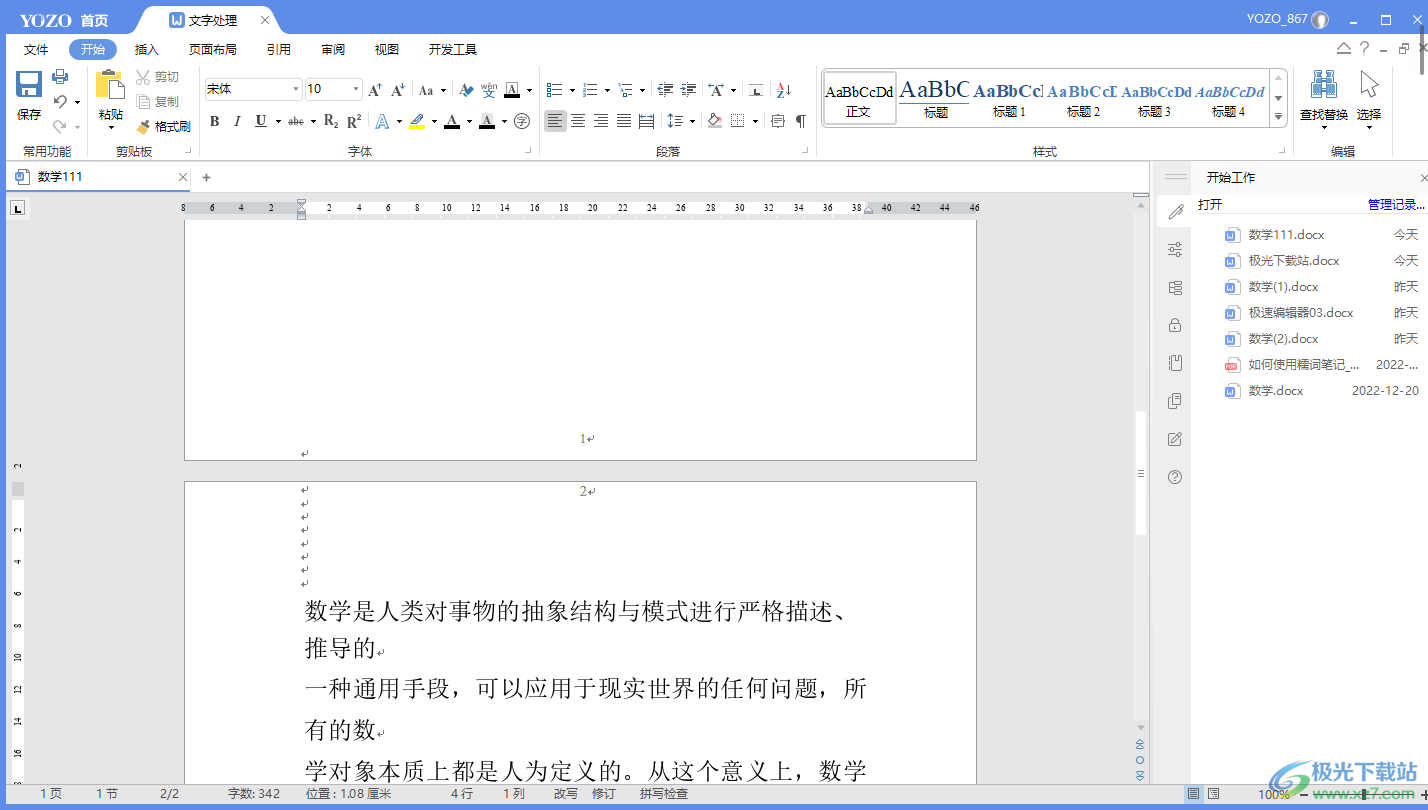Viewport: 1428px width, 810px height.
Task: Toggle Underline formatting
Action: pyautogui.click(x=260, y=121)
